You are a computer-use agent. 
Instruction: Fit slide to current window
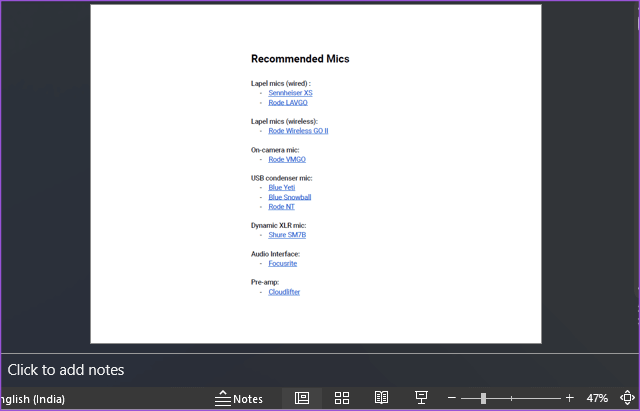pos(627,398)
